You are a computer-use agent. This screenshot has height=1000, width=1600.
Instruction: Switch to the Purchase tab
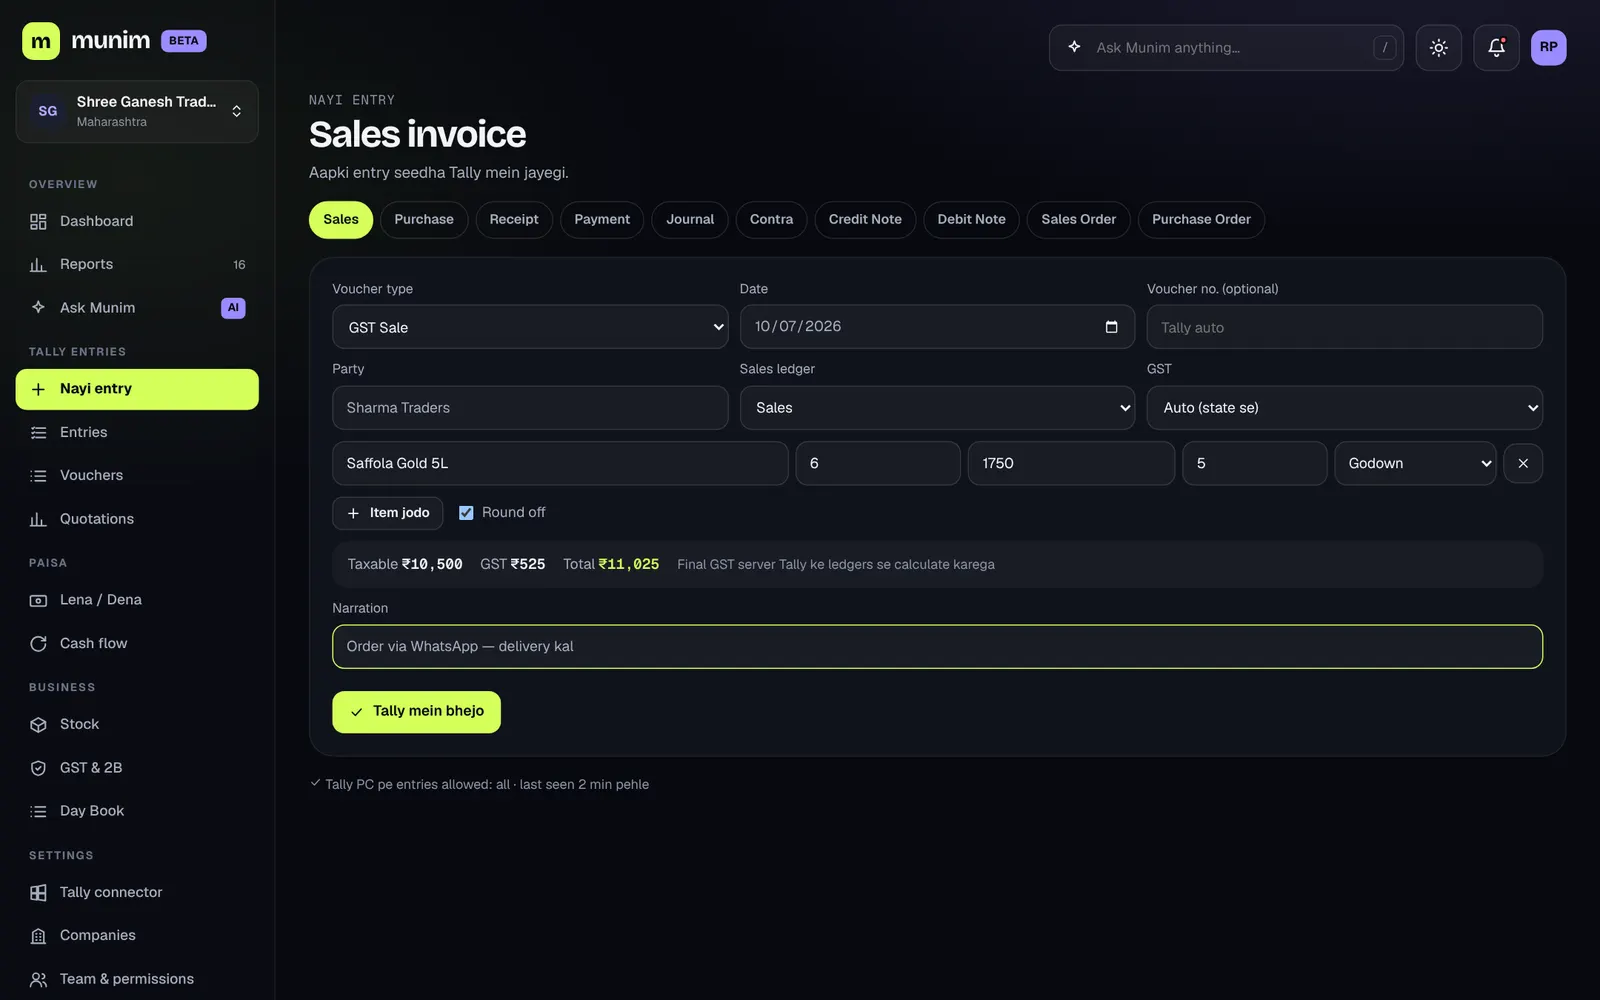[424, 219]
